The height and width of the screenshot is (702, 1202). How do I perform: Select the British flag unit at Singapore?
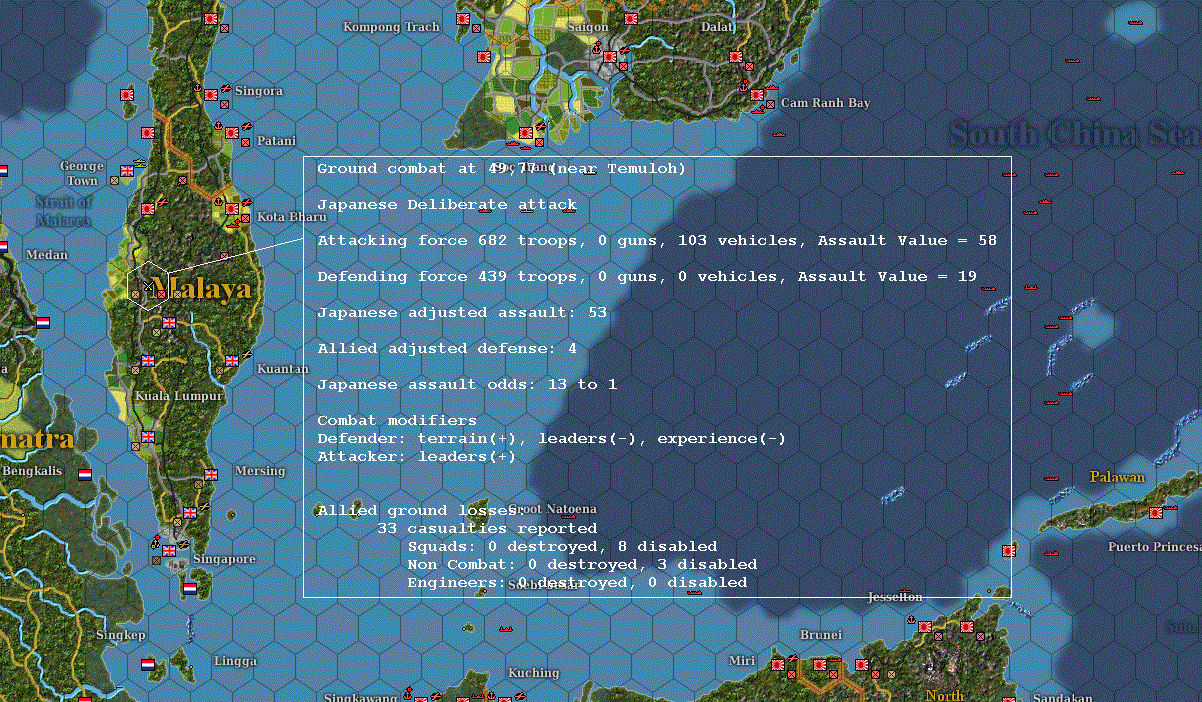(x=169, y=551)
